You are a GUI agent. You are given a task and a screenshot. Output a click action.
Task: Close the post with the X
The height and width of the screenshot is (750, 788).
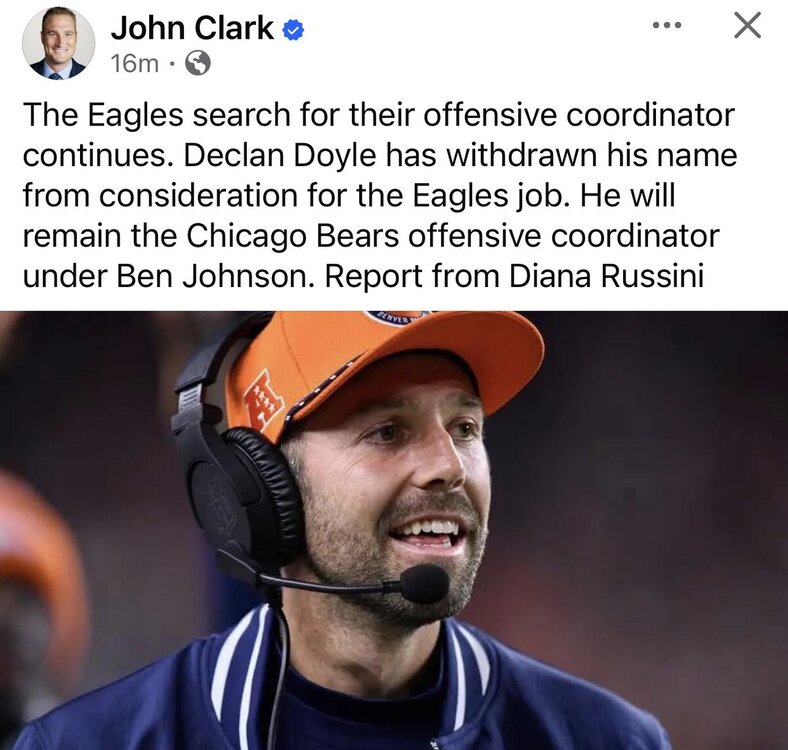(x=747, y=25)
